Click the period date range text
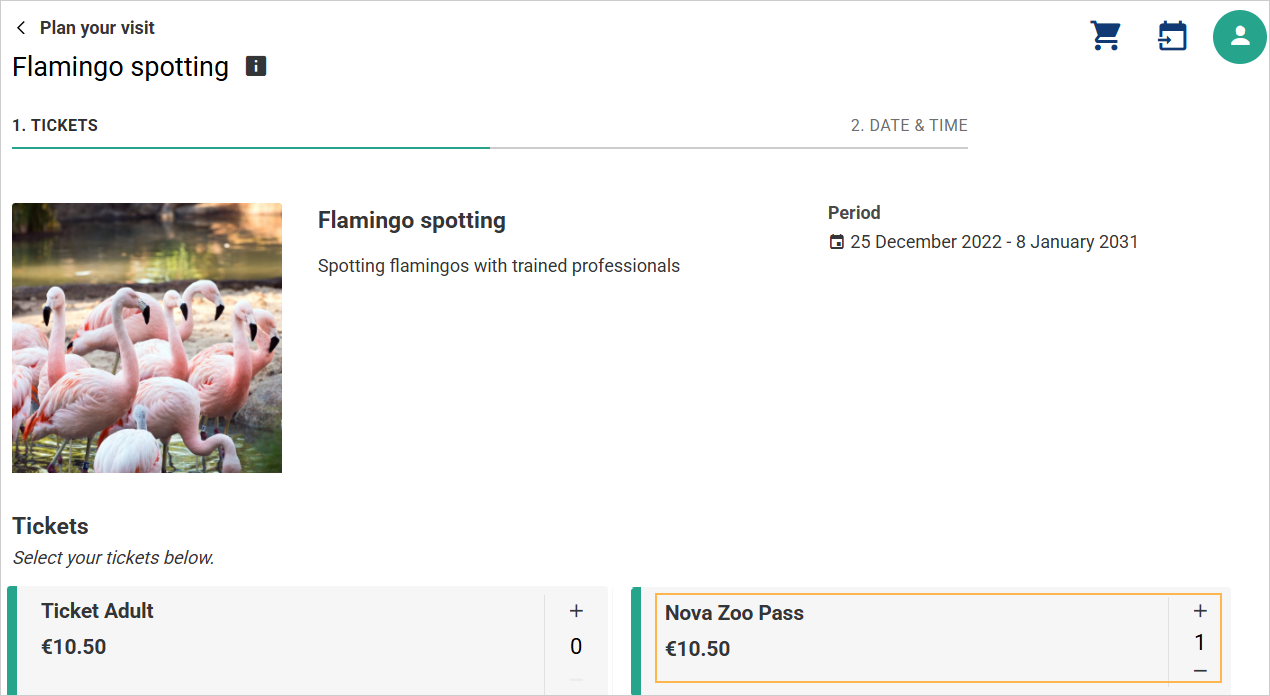 coord(994,242)
